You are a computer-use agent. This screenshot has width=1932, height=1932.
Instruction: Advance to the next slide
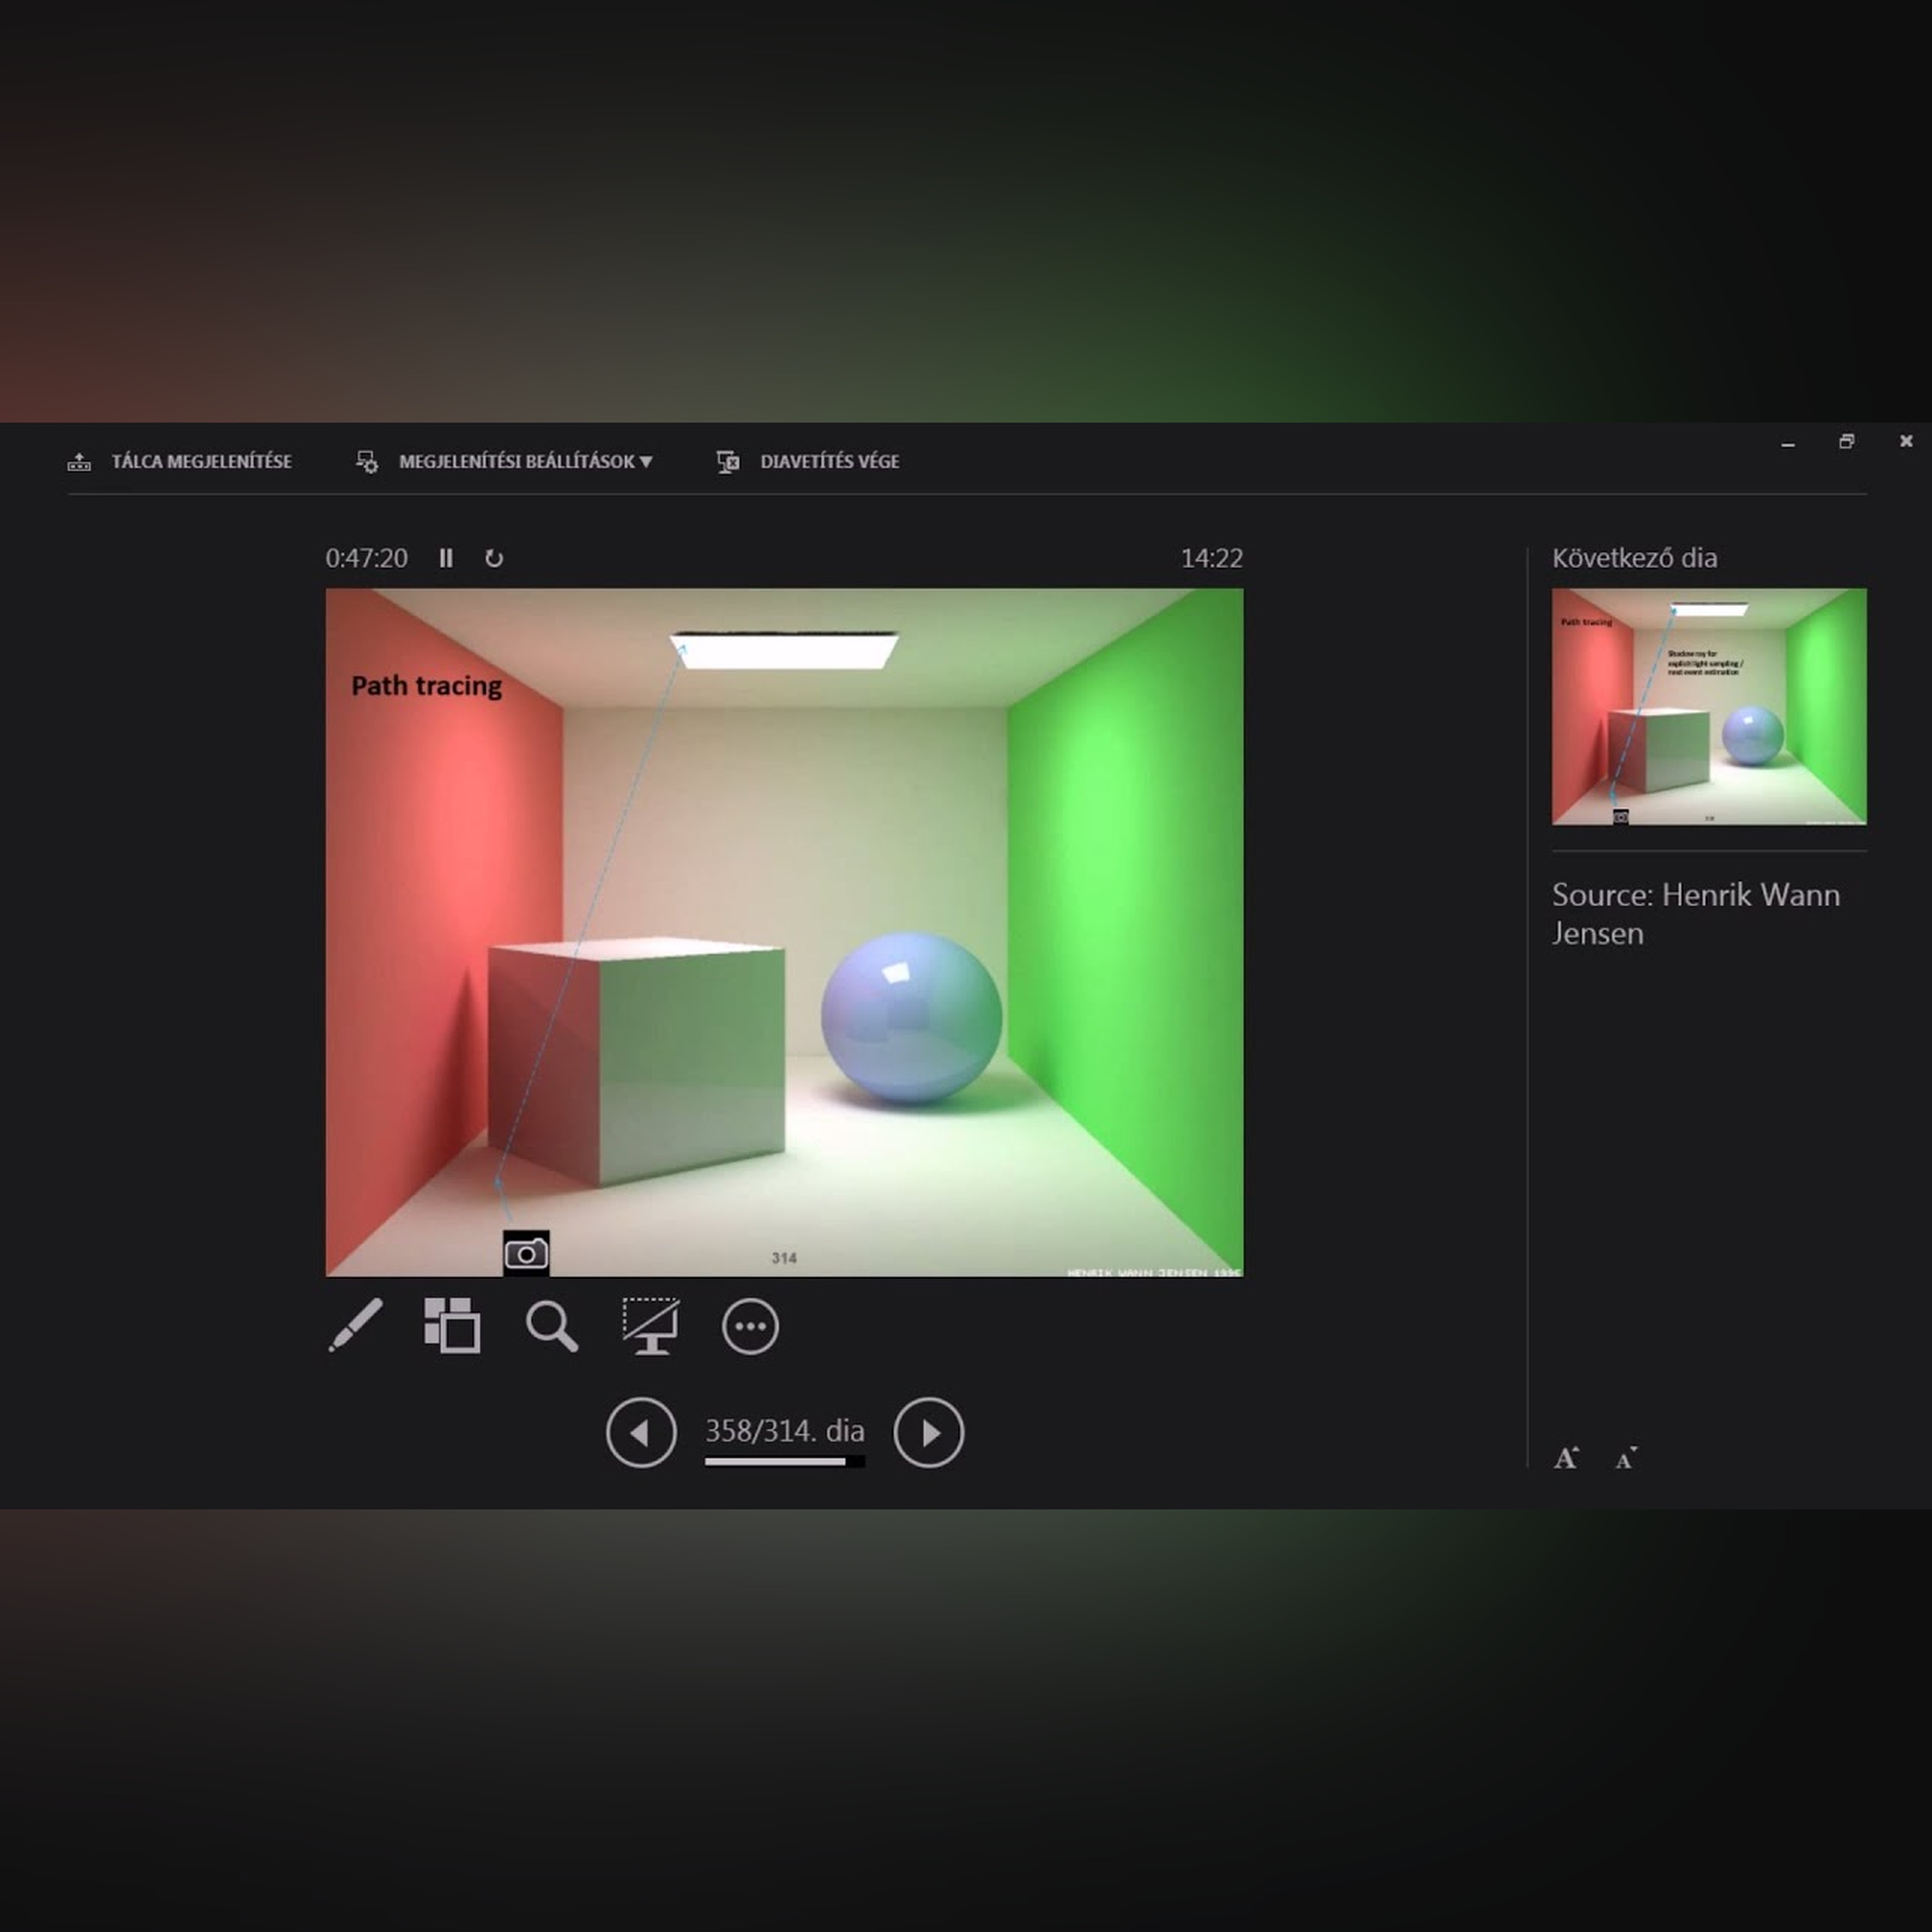coord(928,1432)
